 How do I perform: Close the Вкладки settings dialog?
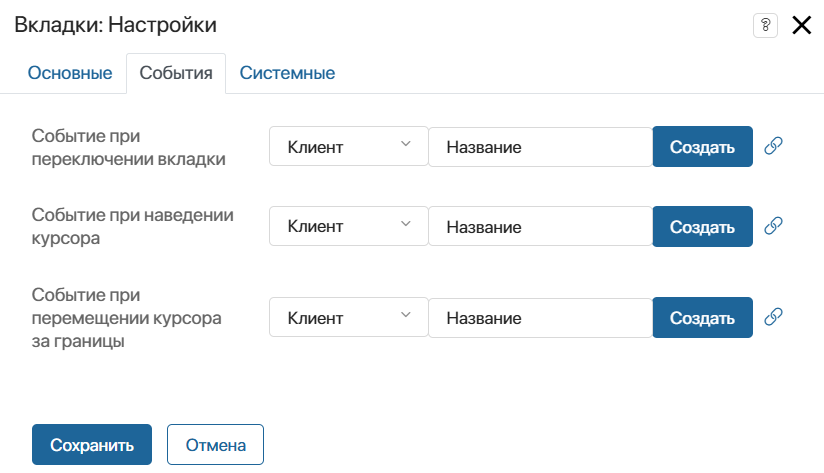click(801, 26)
